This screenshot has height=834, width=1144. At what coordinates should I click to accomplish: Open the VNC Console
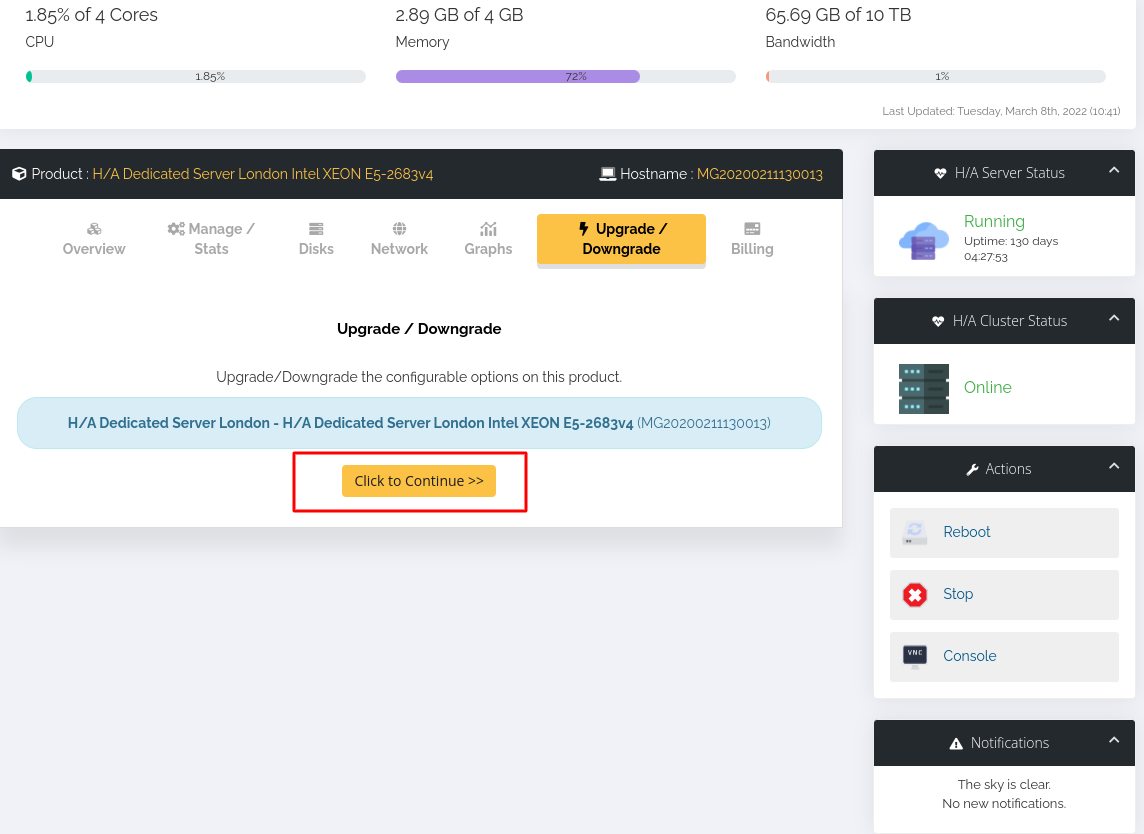tap(1004, 657)
